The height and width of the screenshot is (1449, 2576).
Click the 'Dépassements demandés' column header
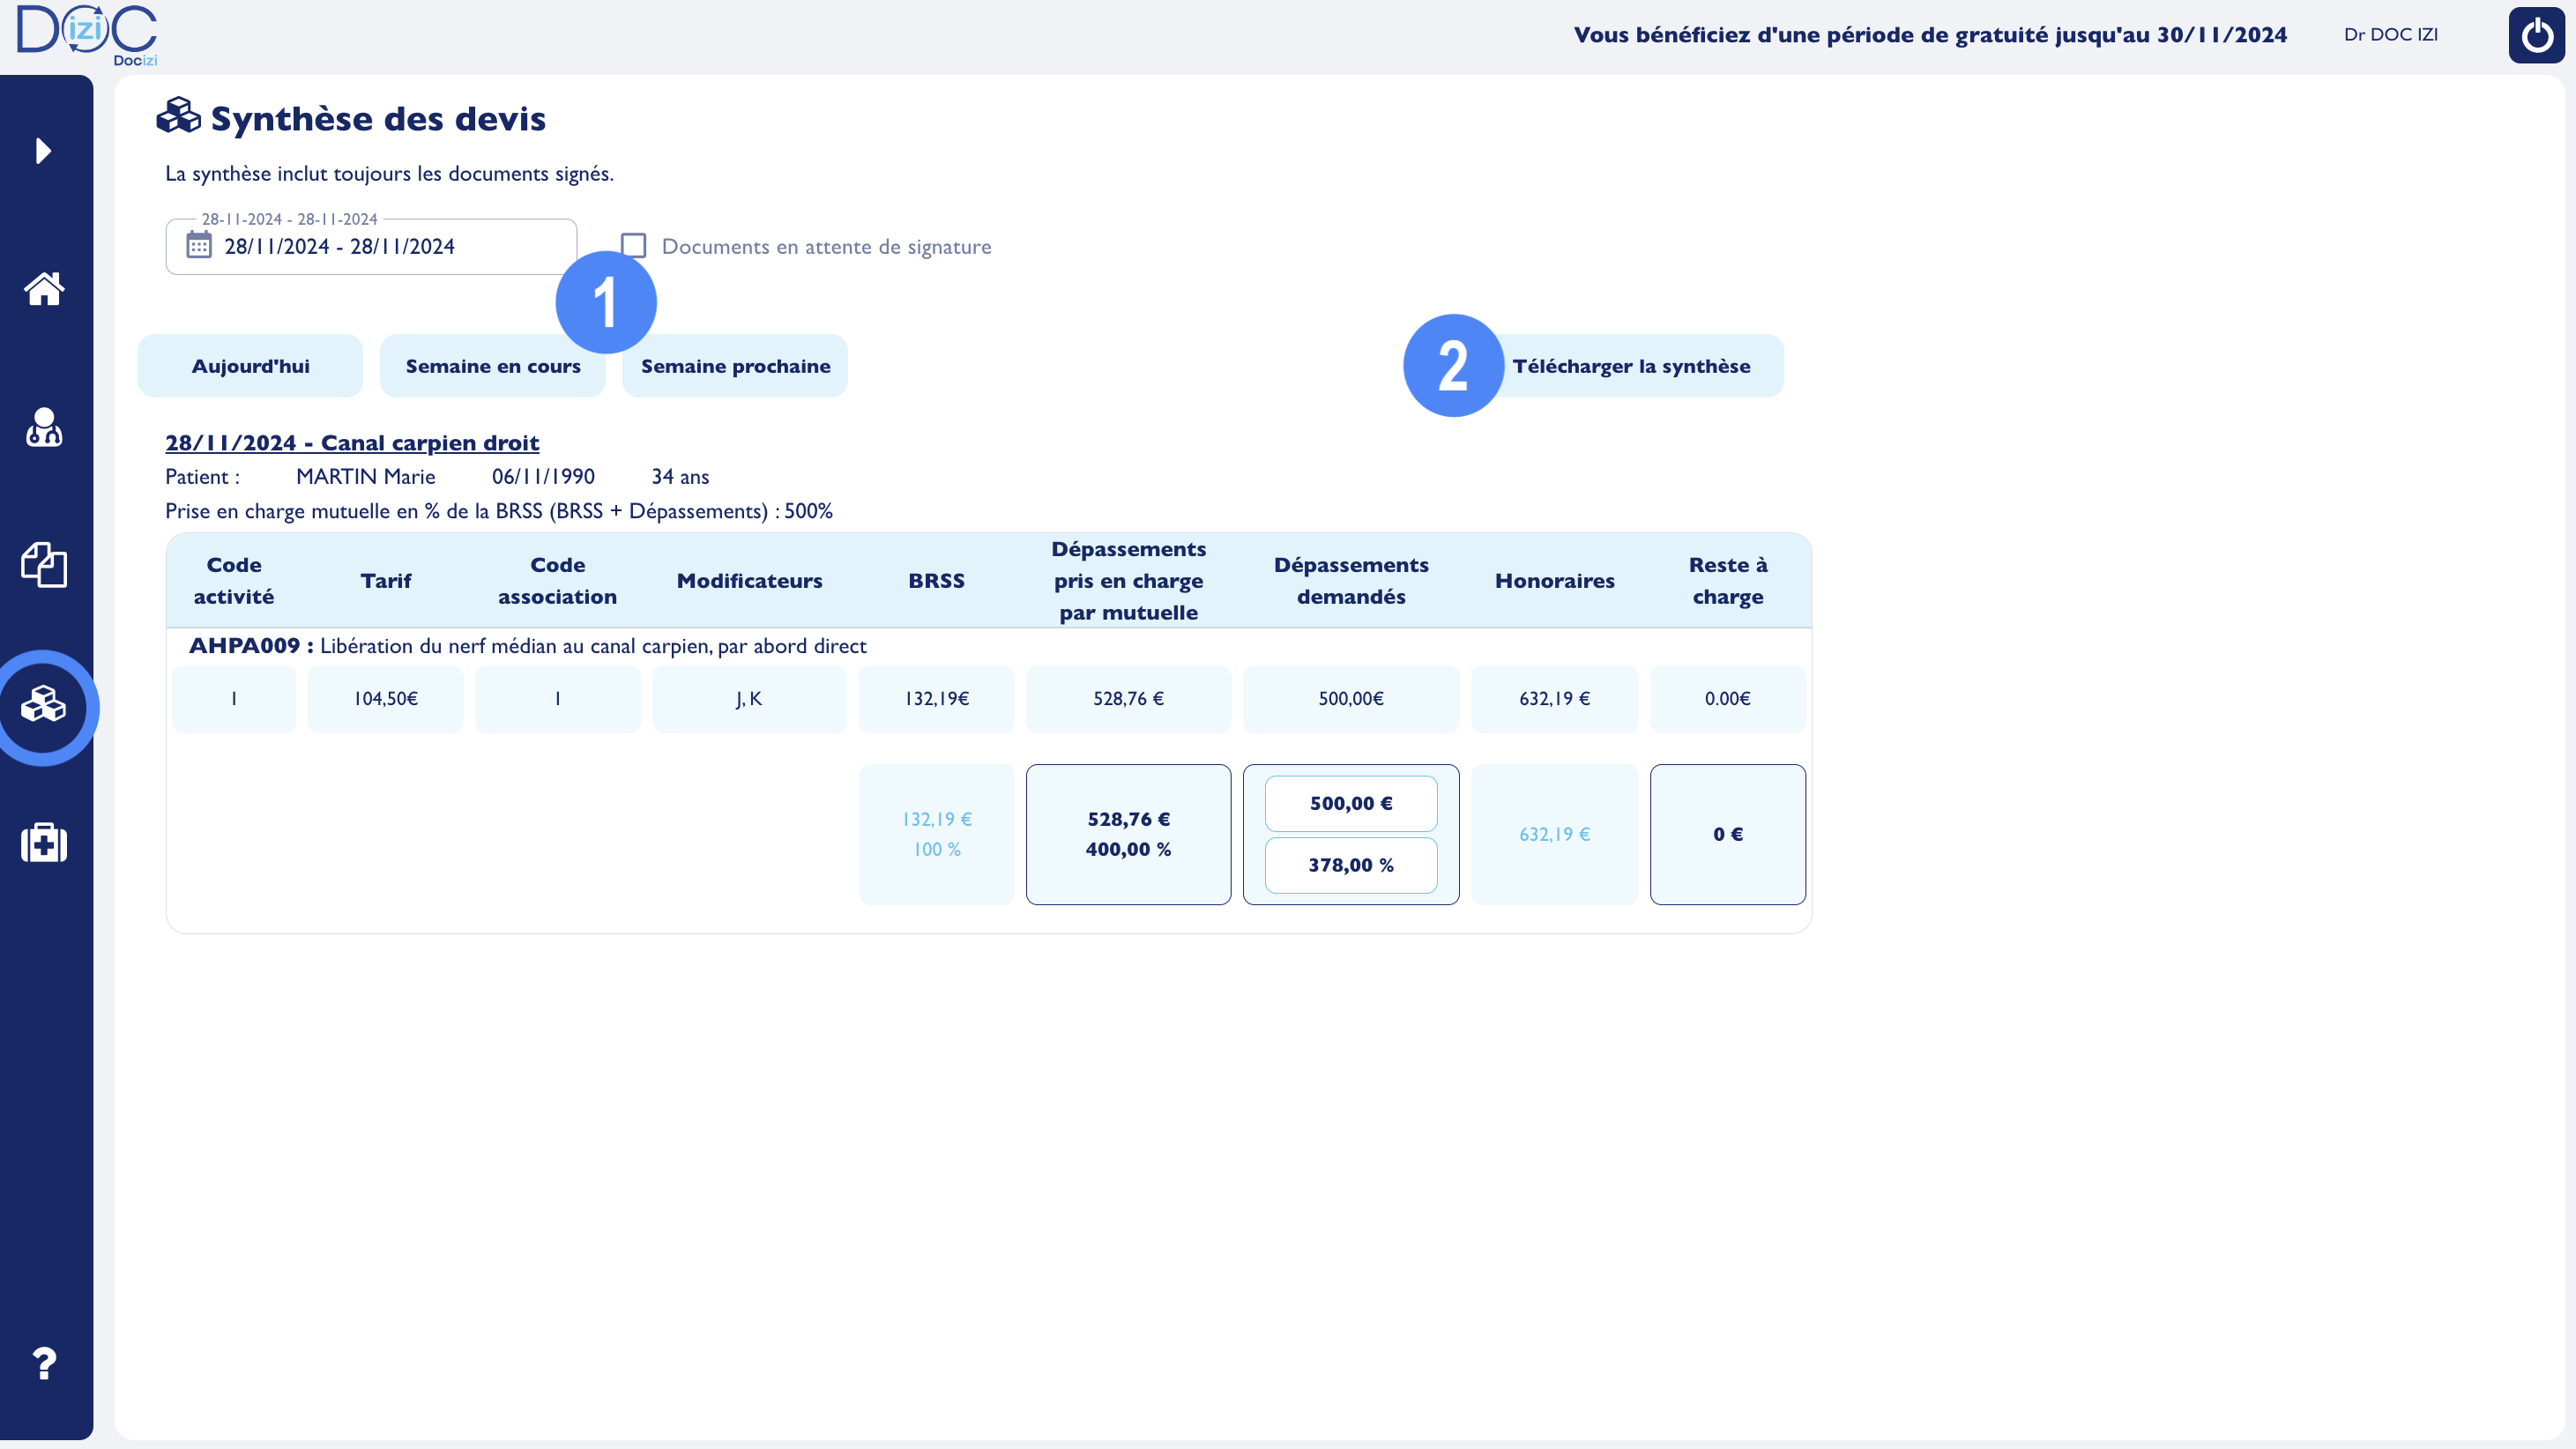tap(1351, 581)
